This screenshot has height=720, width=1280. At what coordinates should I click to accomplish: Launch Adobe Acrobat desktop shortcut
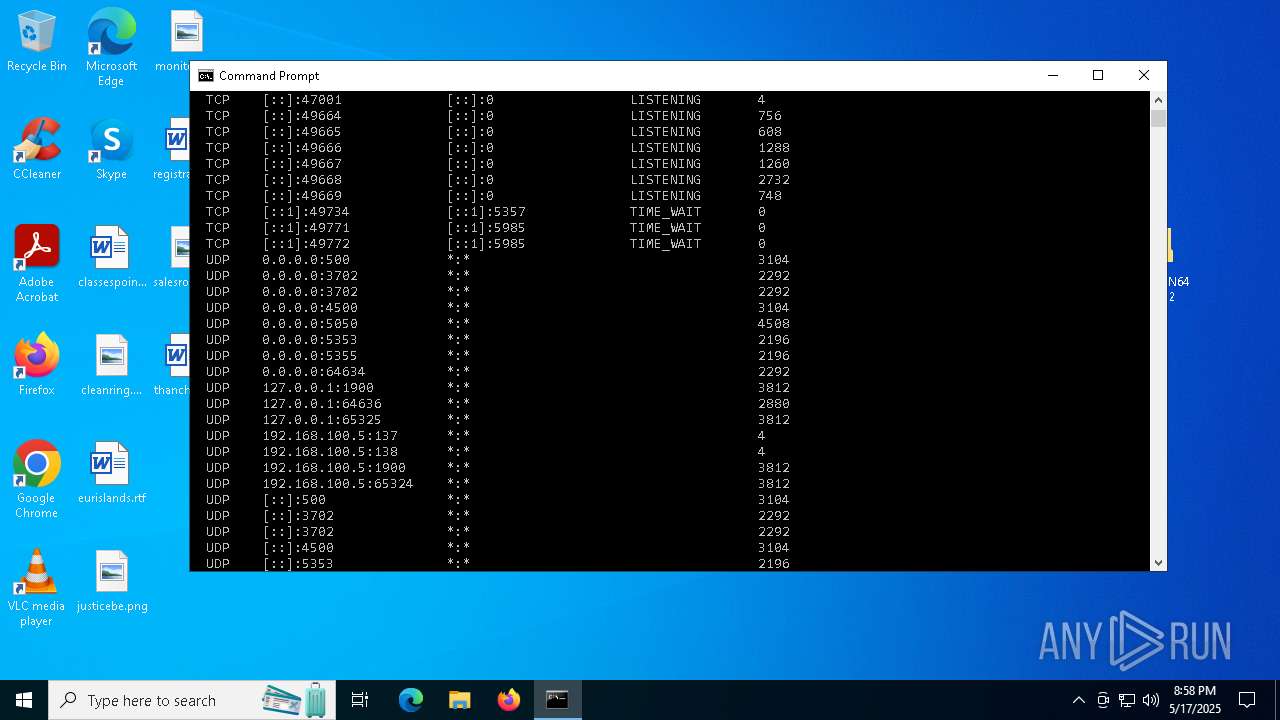click(x=36, y=264)
